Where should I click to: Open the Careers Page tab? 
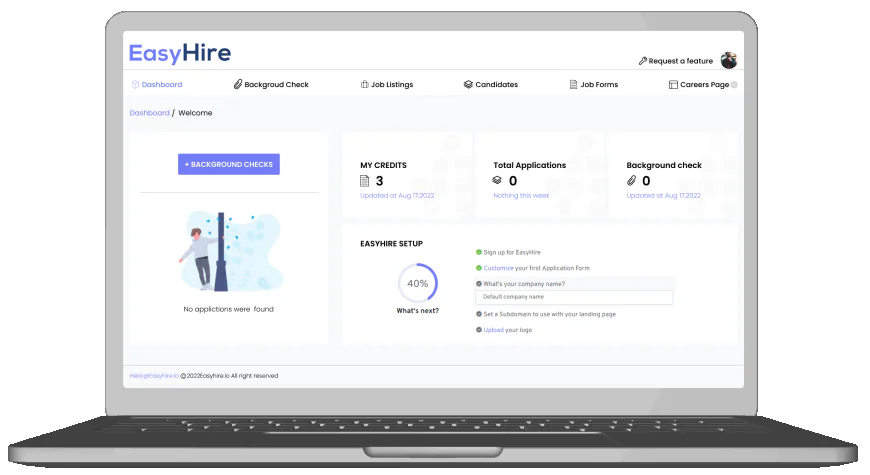coord(699,84)
